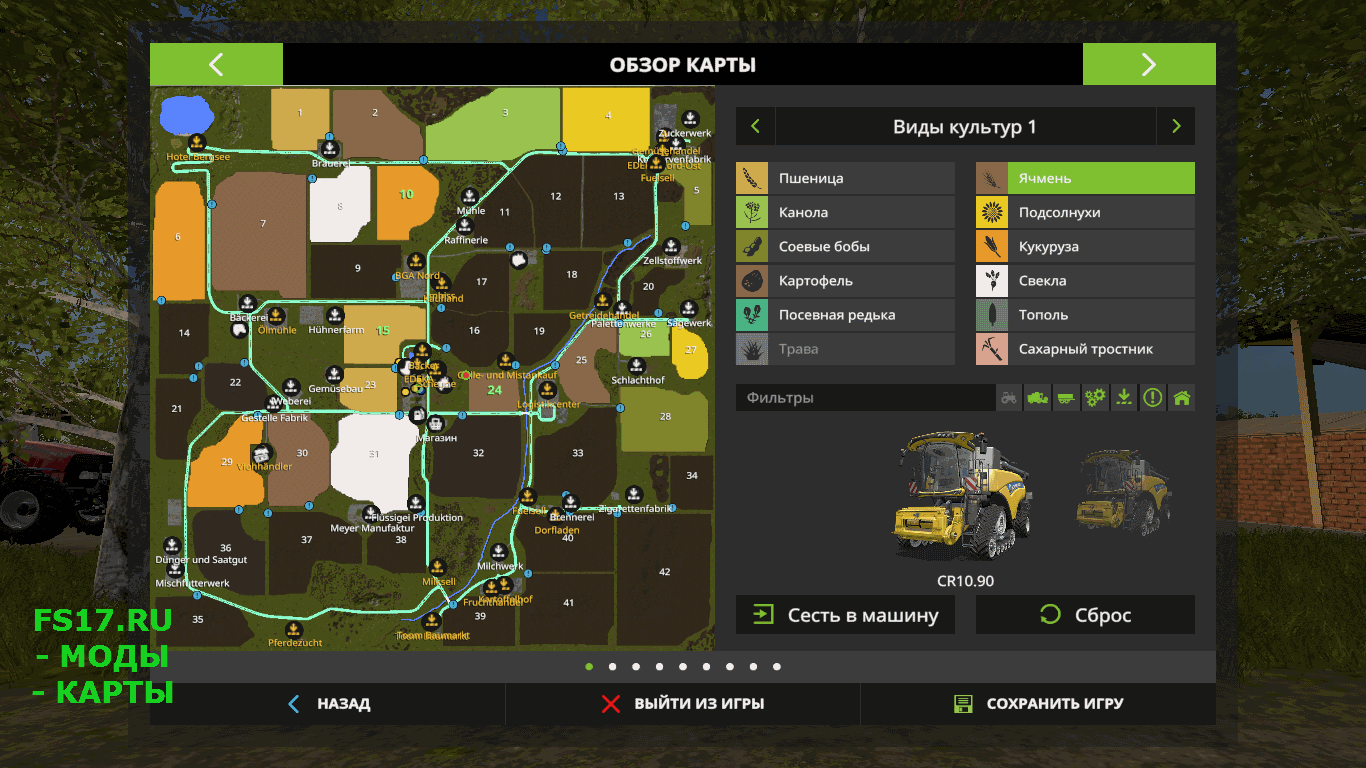Image resolution: width=1366 pixels, height=768 pixels.
Task: Click yellow field 4 on the map
Action: coord(607,118)
